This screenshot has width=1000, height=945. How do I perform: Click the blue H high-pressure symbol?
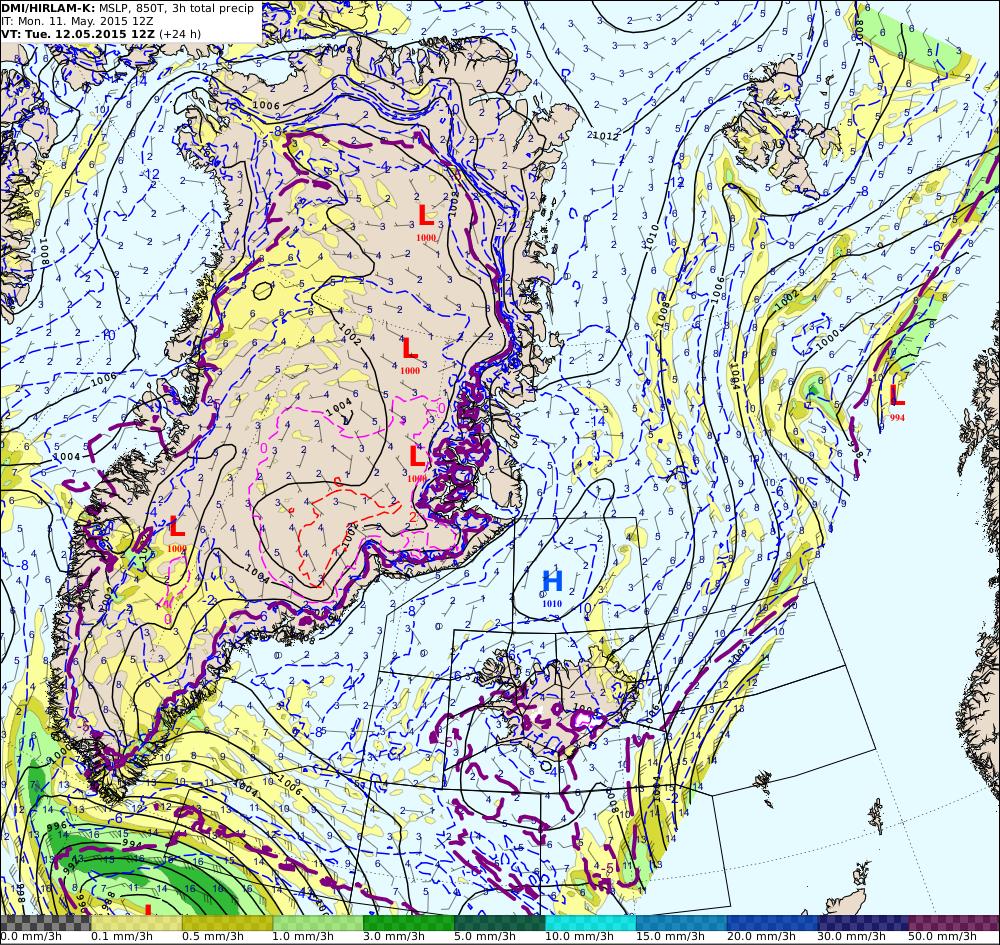click(552, 581)
